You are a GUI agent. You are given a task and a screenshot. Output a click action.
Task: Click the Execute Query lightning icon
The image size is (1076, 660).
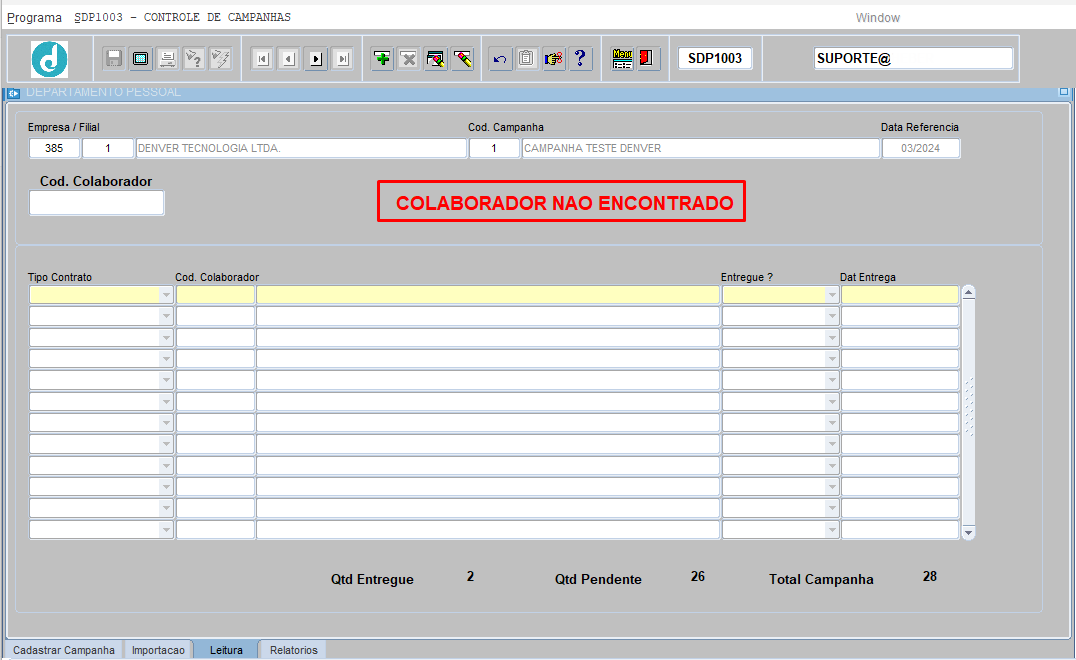pos(221,59)
